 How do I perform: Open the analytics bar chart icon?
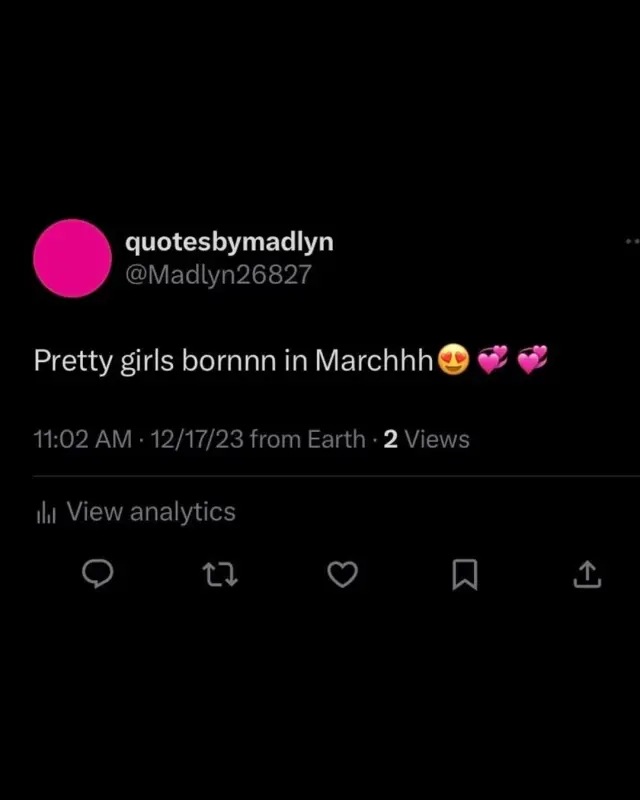[x=46, y=512]
